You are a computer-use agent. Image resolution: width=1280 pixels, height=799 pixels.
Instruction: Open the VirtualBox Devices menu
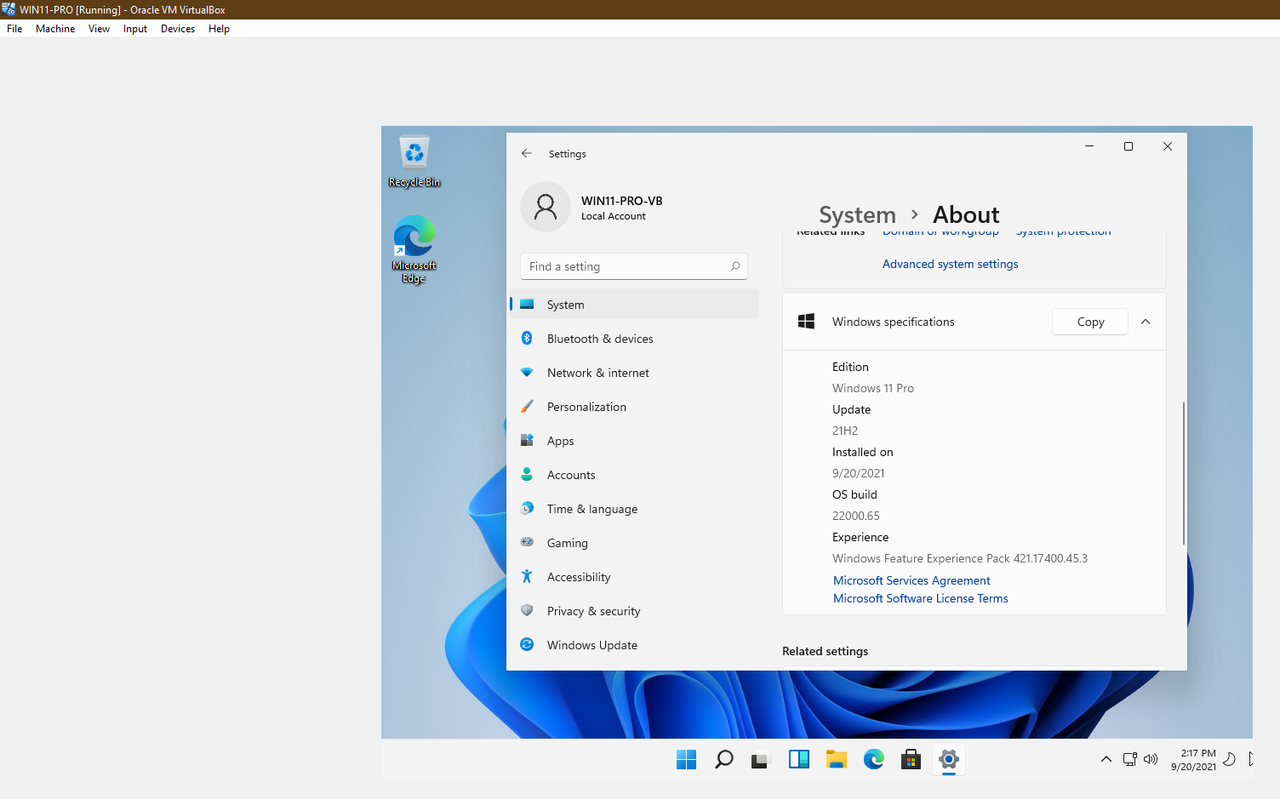[x=178, y=29]
